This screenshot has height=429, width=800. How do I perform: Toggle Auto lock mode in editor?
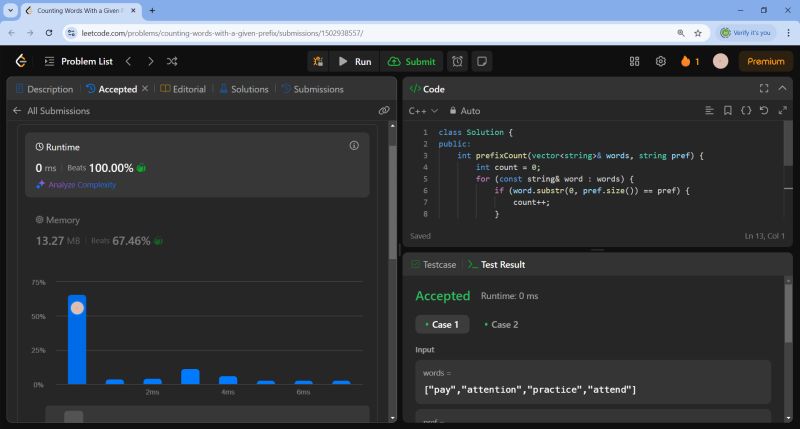[465, 111]
